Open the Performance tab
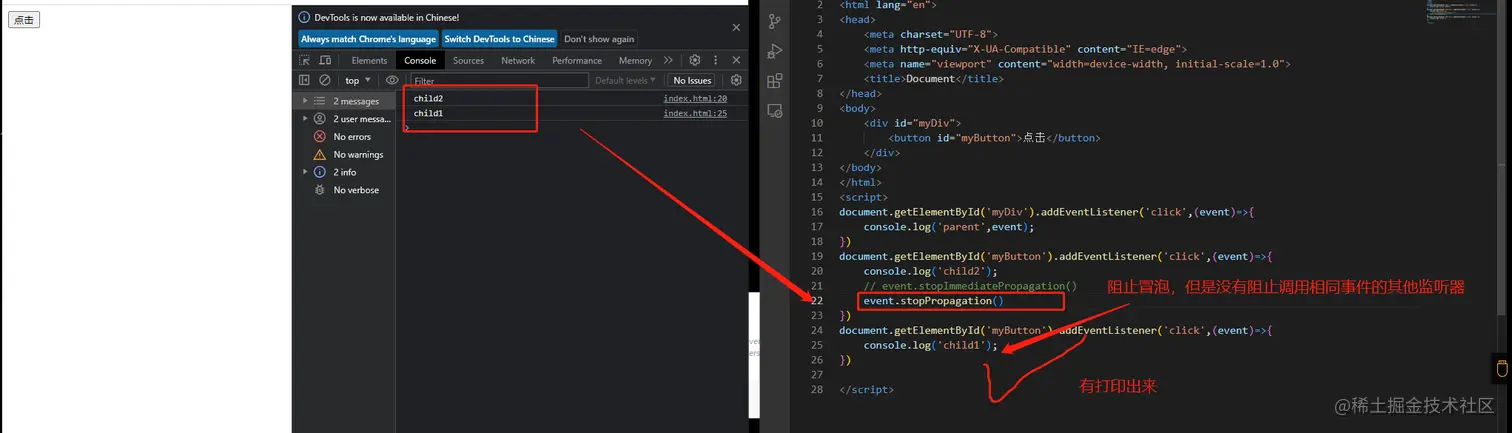The width and height of the screenshot is (1512, 433). 577,60
